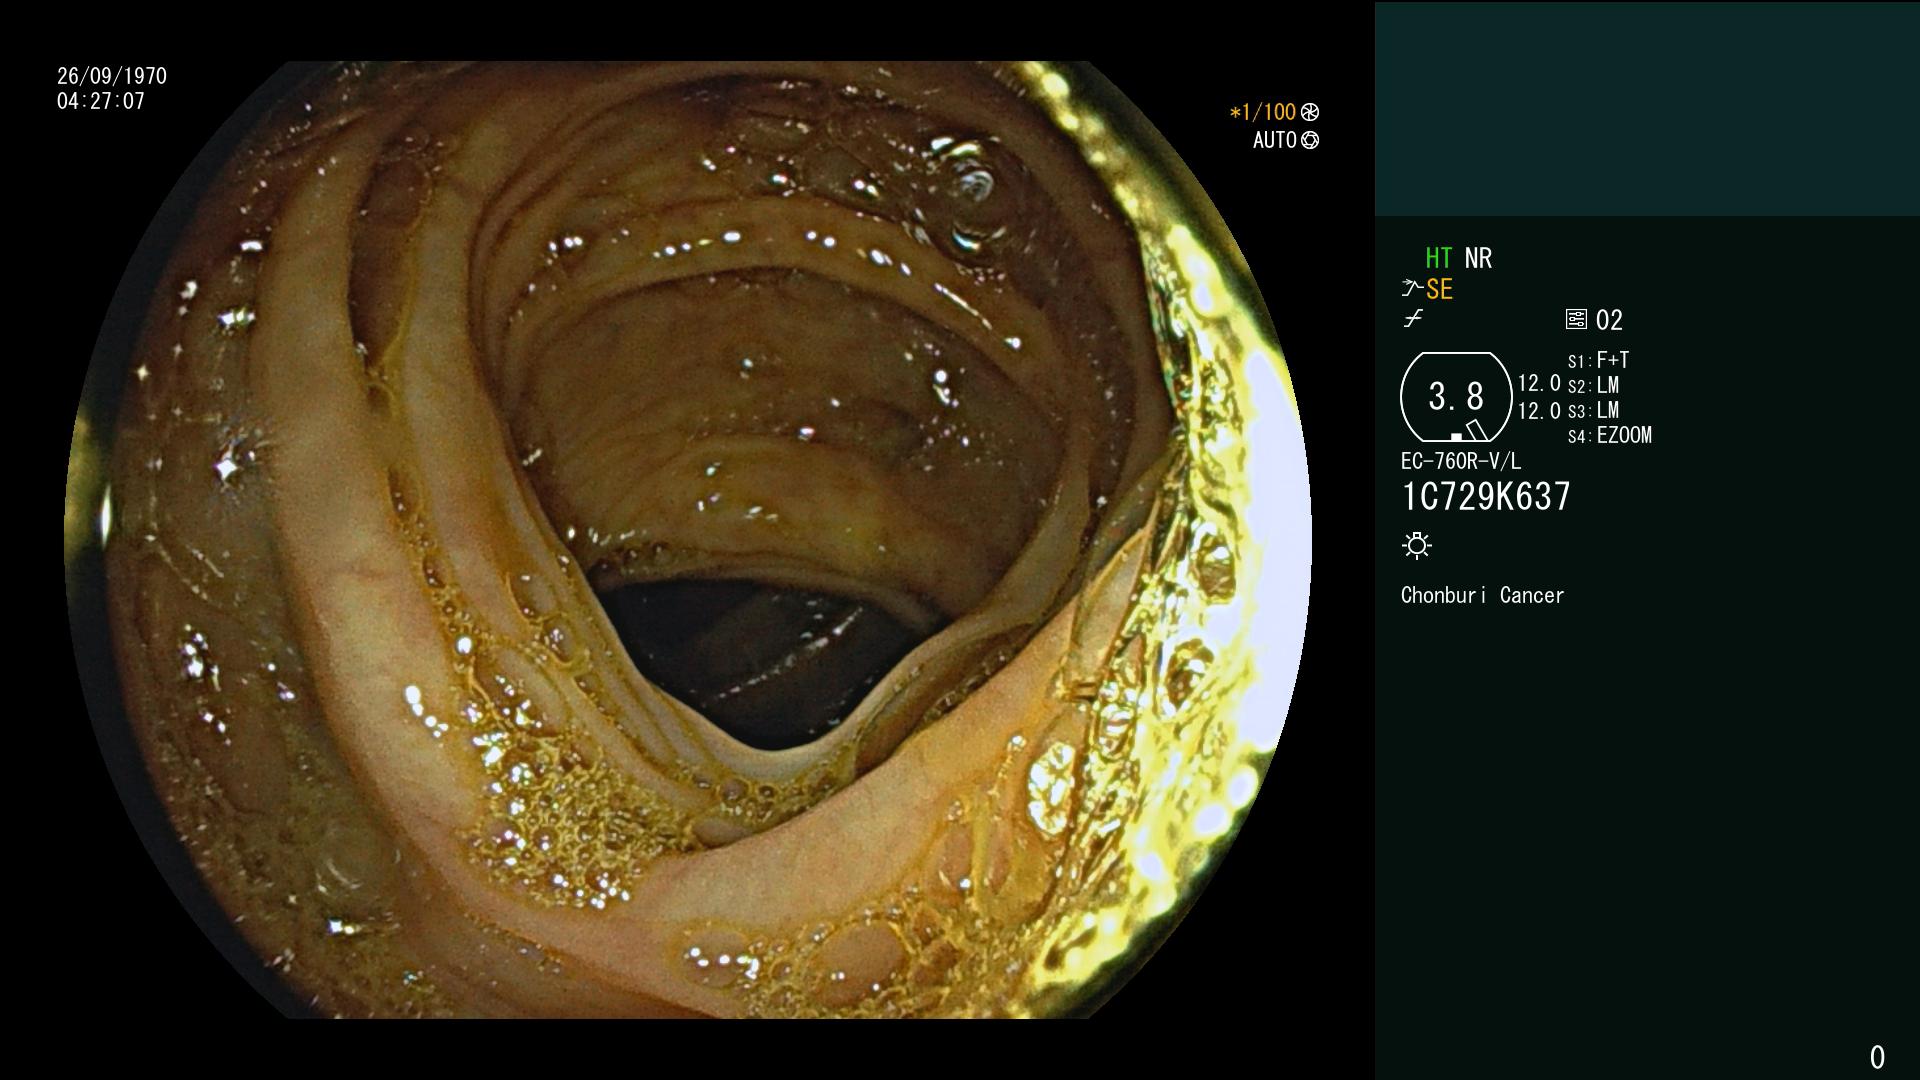Click the light source lamp icon
The width and height of the screenshot is (1920, 1080).
click(1417, 545)
